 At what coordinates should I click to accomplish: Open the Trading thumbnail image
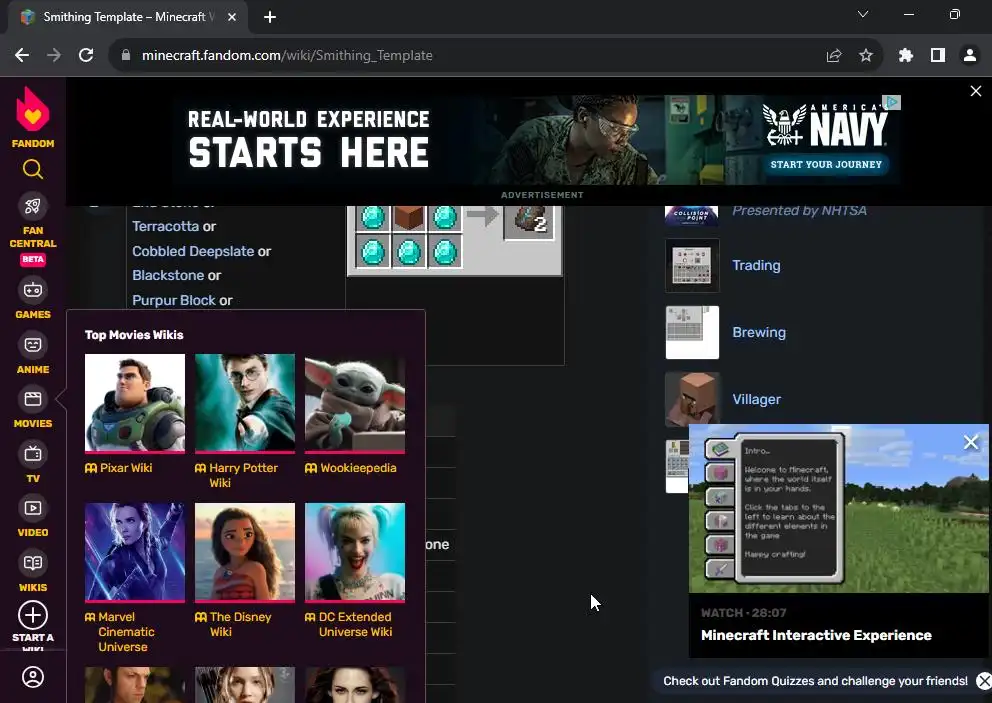click(x=692, y=265)
